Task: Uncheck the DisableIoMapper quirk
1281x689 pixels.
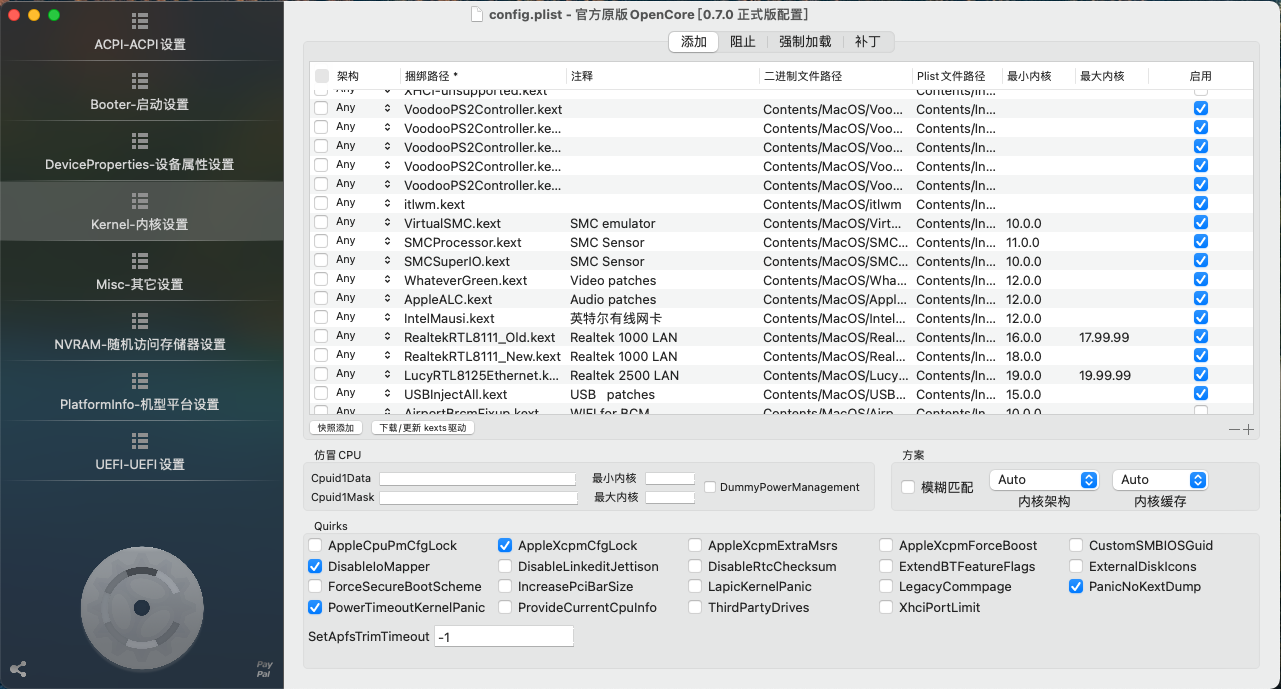Action: 315,566
